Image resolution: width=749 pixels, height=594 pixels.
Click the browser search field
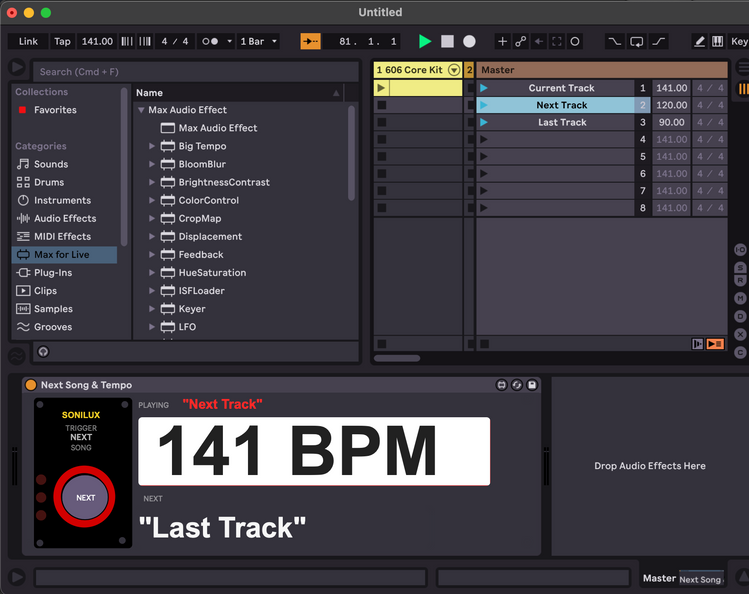195,72
